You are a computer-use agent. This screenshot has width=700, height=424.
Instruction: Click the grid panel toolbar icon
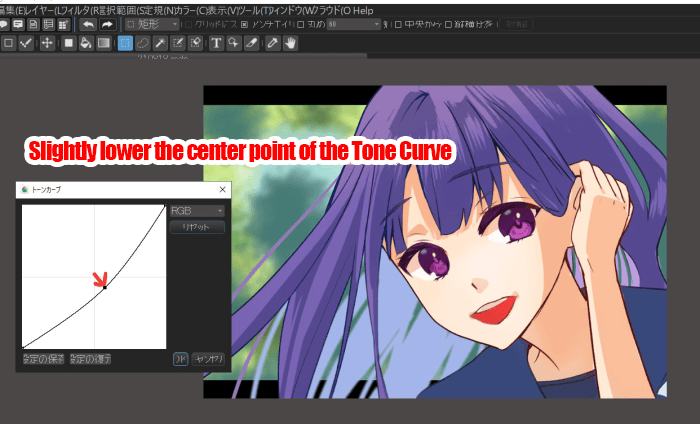click(x=63, y=24)
